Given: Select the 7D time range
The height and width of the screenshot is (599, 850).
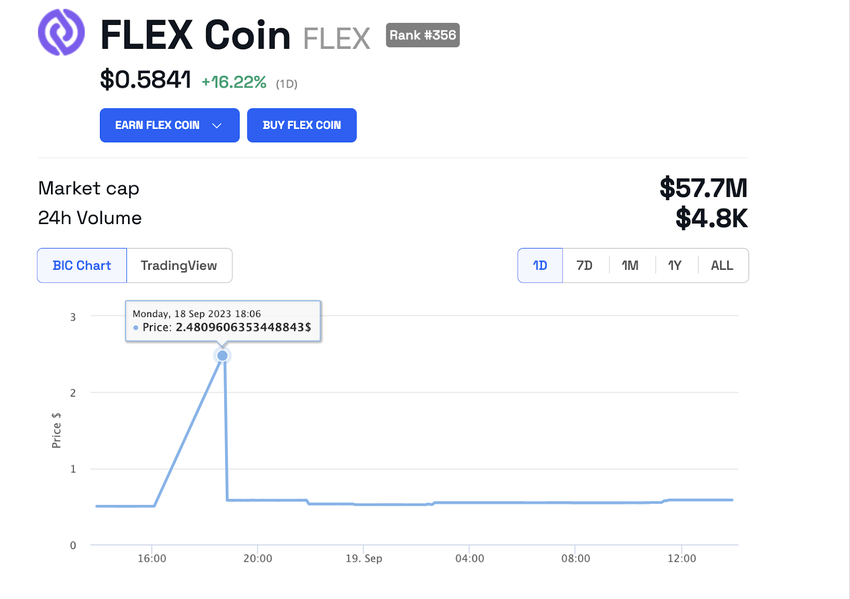Looking at the screenshot, I should 585,266.
